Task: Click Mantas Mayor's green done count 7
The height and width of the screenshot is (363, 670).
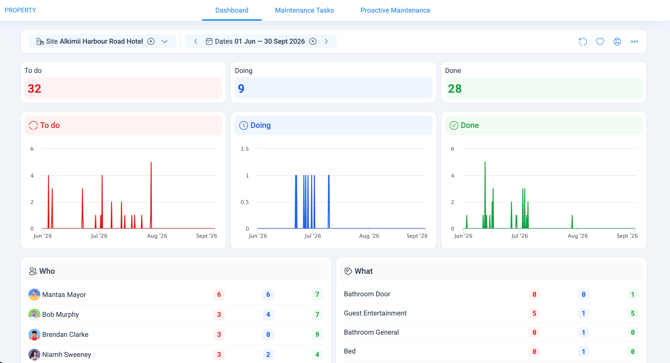Action: [317, 294]
